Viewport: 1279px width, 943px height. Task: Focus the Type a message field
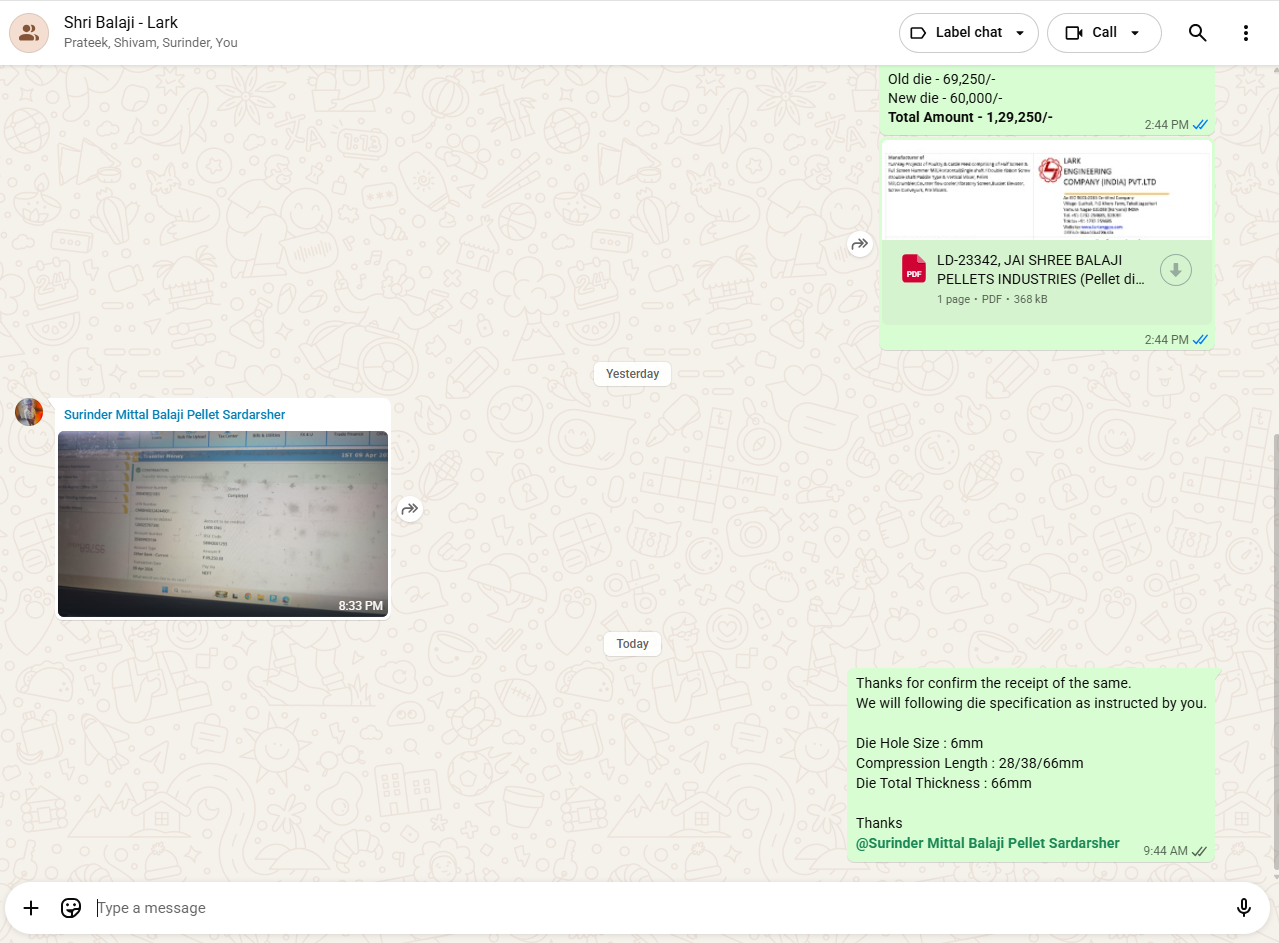[660, 908]
